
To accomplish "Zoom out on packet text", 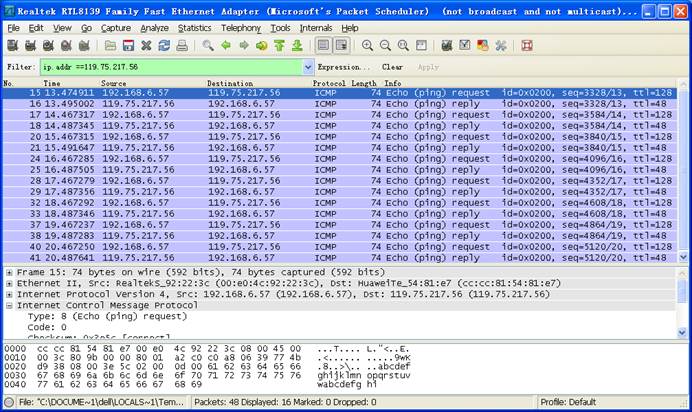I will [385, 45].
